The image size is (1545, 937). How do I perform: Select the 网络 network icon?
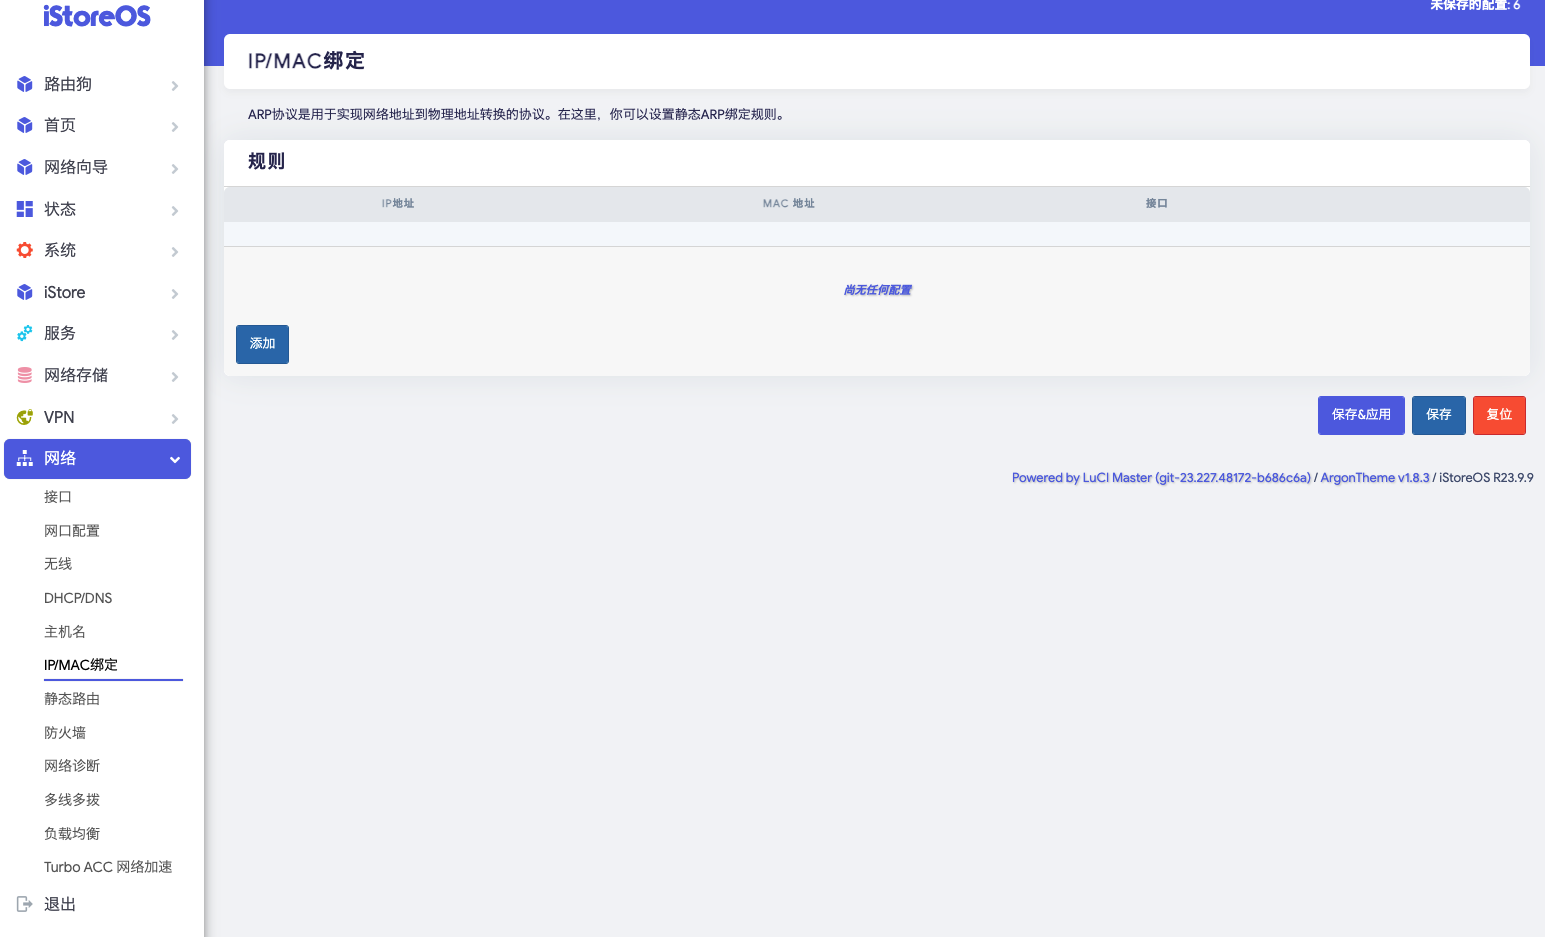(x=24, y=458)
